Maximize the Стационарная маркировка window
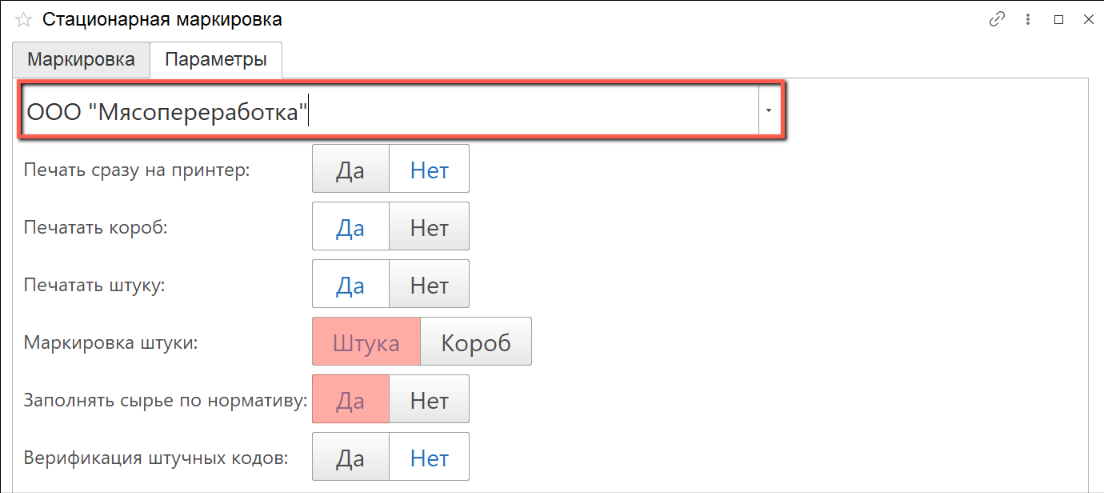Image resolution: width=1104 pixels, height=493 pixels. (1058, 19)
